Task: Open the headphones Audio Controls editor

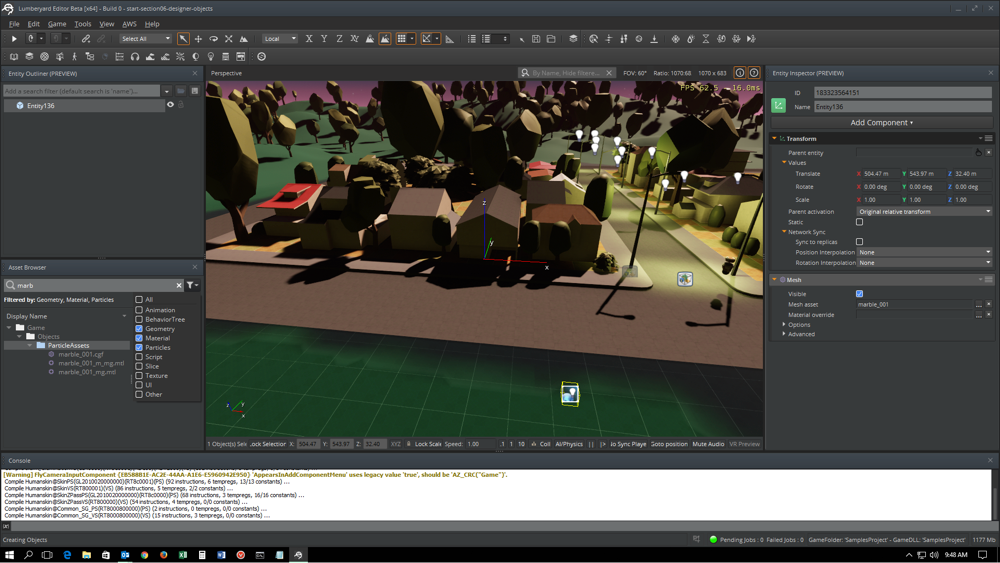Action: pyautogui.click(x=135, y=57)
